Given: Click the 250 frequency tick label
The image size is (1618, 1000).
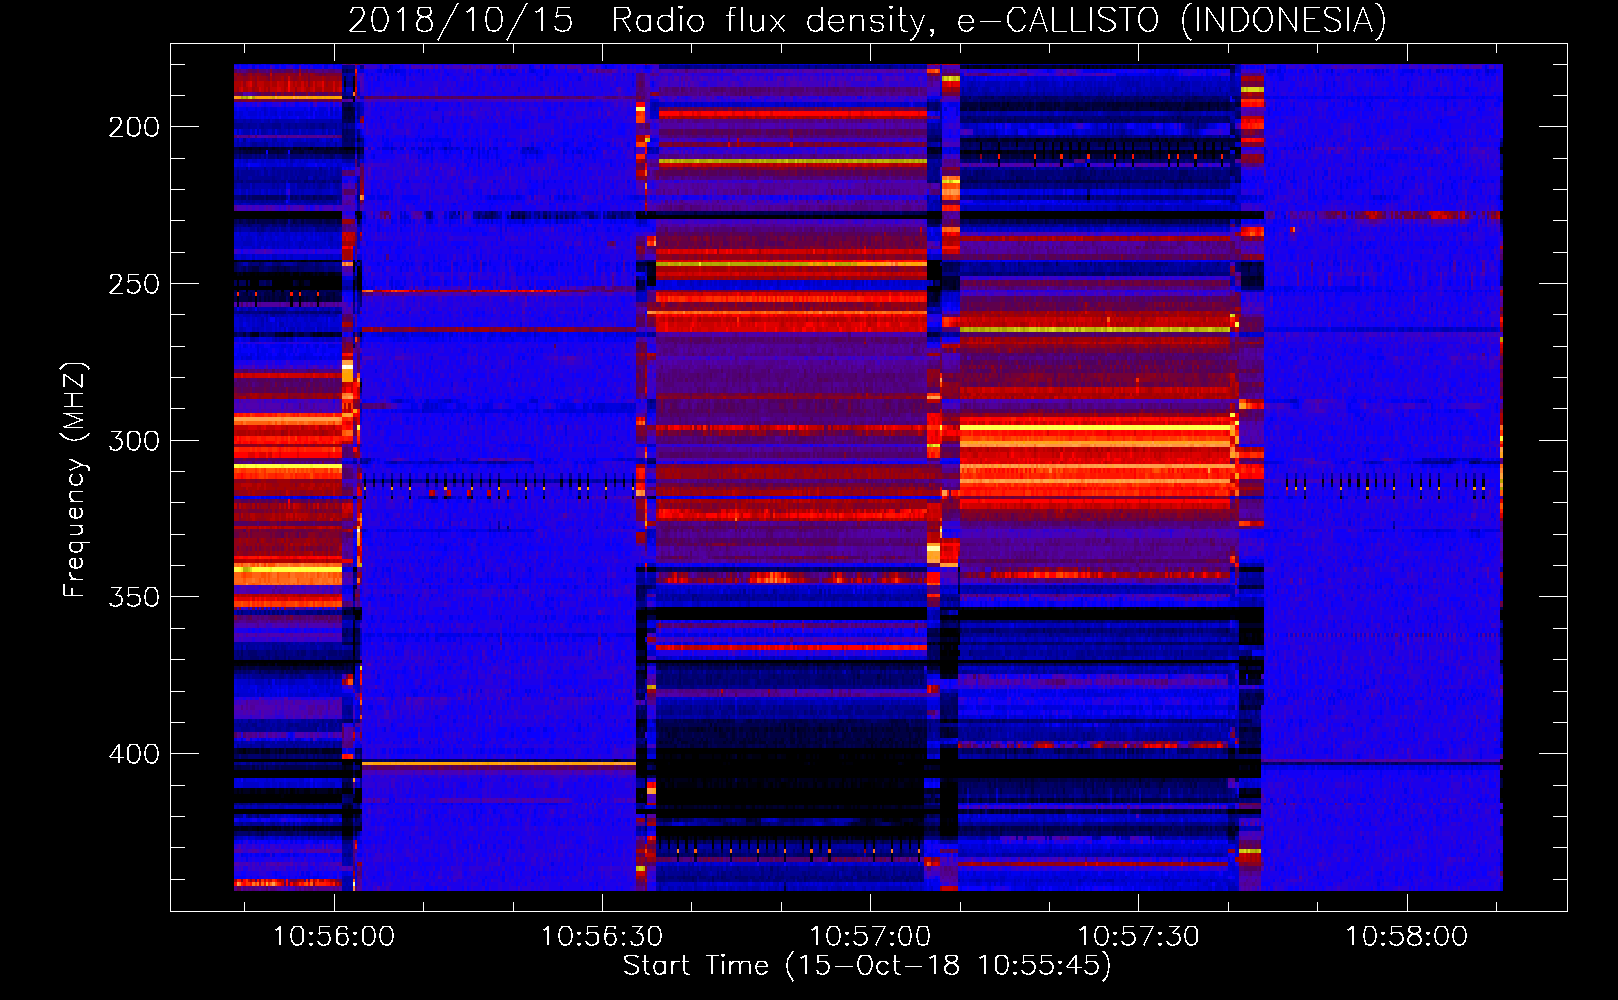Looking at the screenshot, I should point(134,284).
